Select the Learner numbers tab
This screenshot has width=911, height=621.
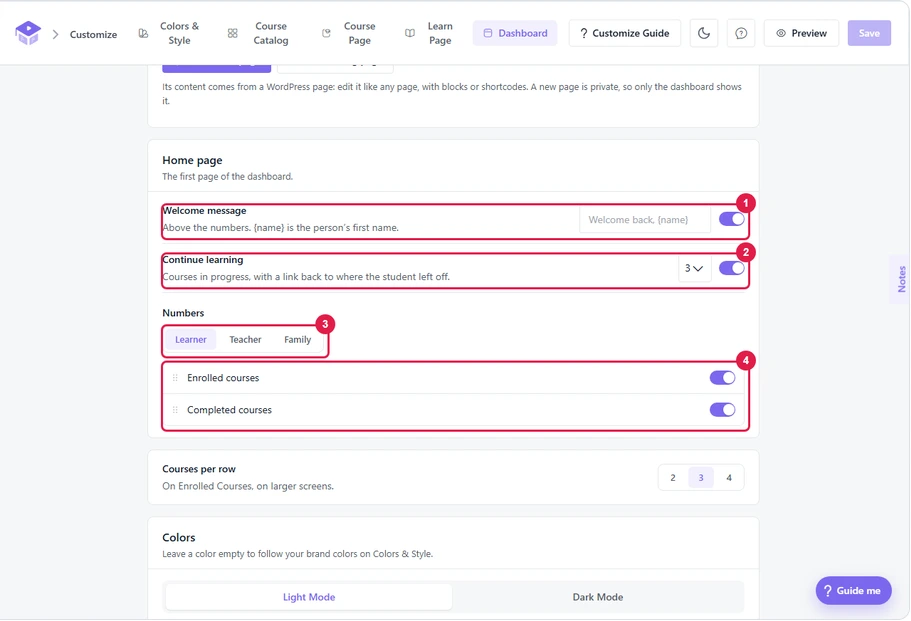point(191,339)
